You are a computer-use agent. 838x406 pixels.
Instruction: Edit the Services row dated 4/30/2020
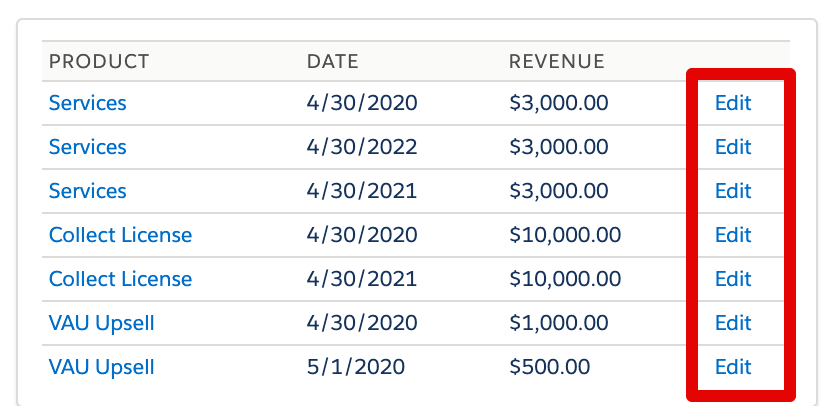(733, 103)
